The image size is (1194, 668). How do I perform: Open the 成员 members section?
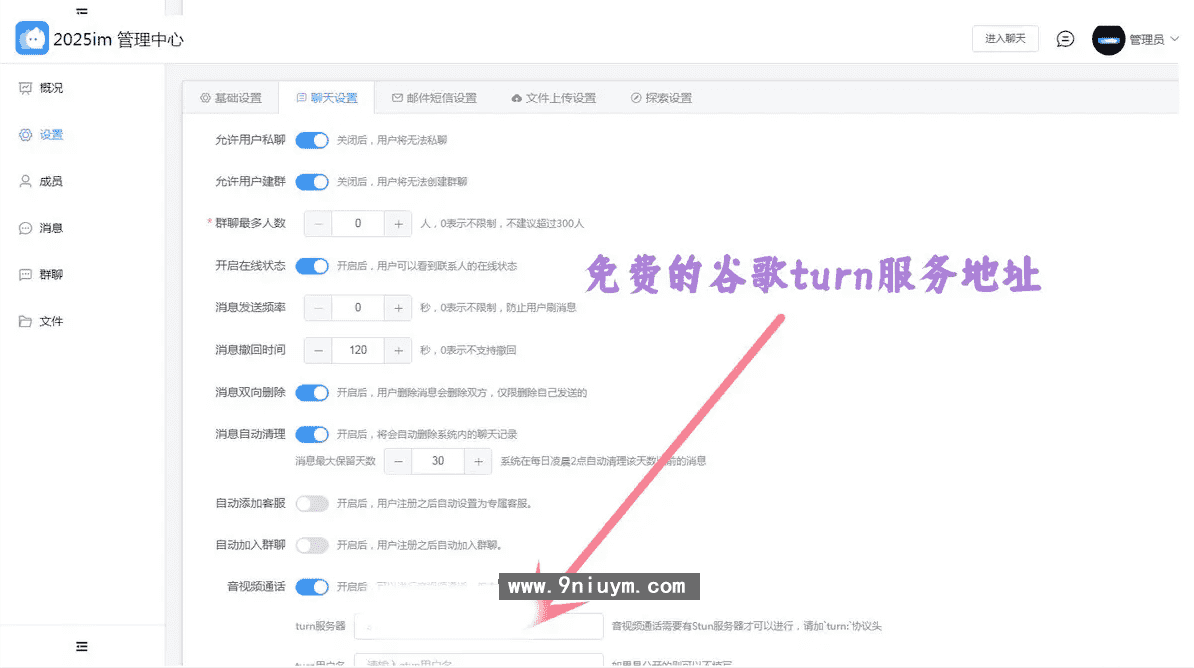tap(49, 181)
